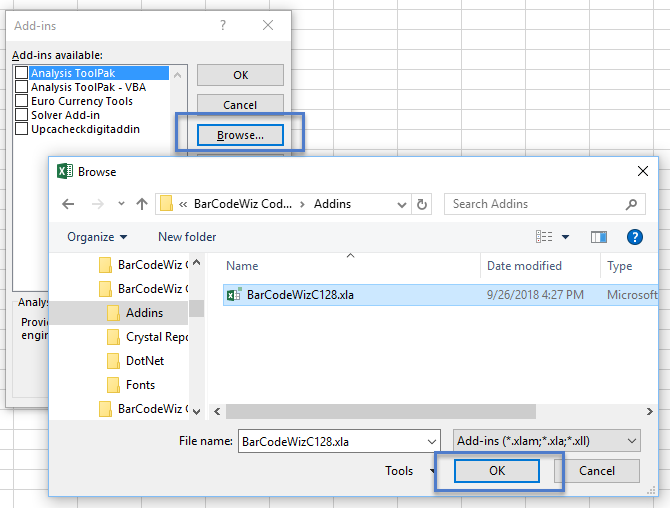
Task: Open the Organize menu
Action: [x=97, y=237]
